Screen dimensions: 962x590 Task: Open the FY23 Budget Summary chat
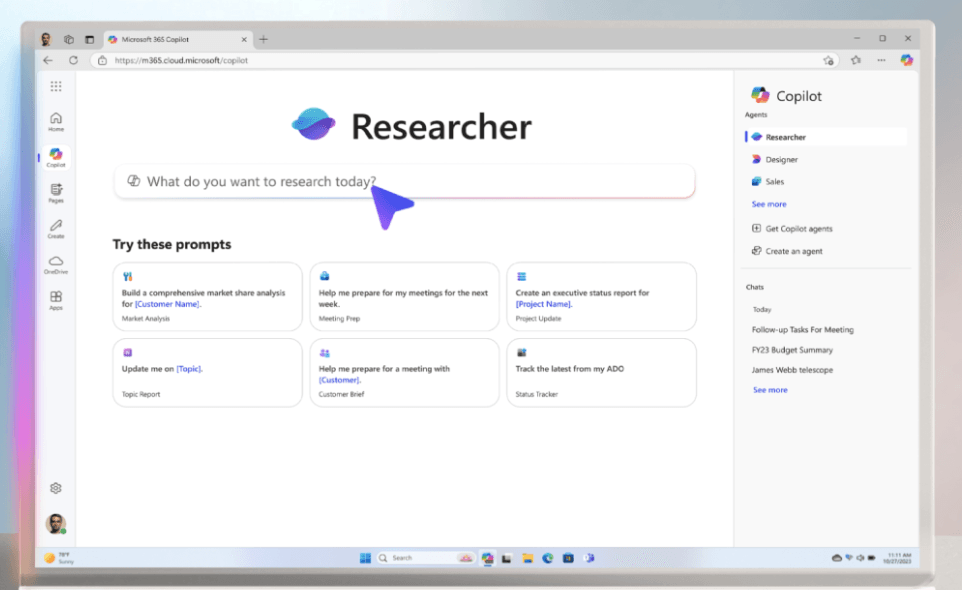(792, 350)
